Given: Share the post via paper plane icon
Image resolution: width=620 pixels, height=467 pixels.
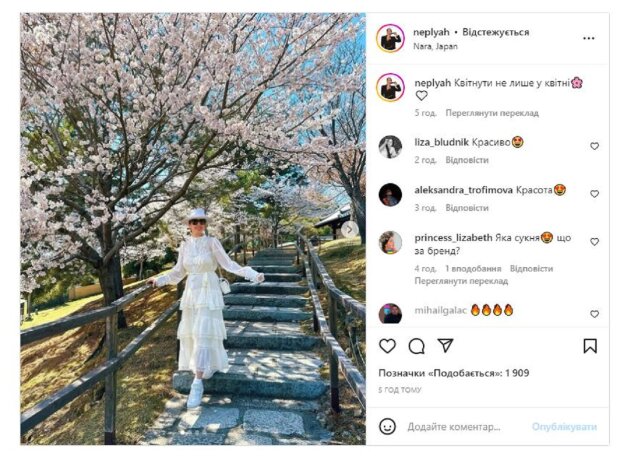Looking at the screenshot, I should (x=445, y=345).
